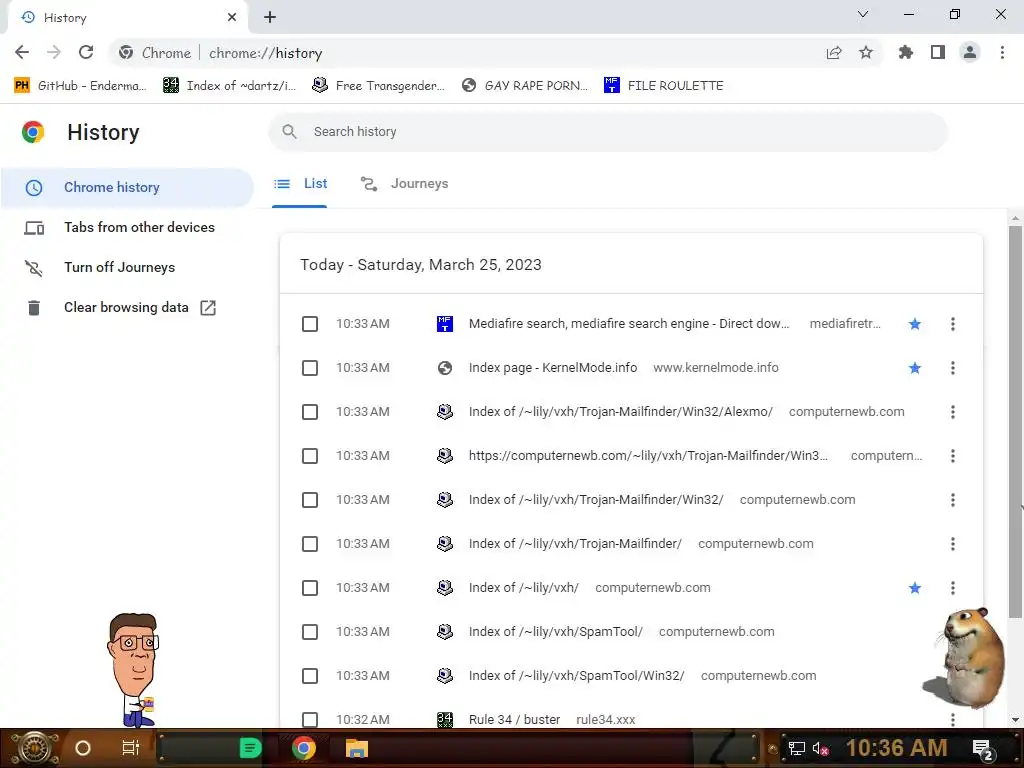This screenshot has width=1024, height=768.
Task: Click the blue star on Index of /~lily/vxh/ row
Action: pyautogui.click(x=915, y=588)
